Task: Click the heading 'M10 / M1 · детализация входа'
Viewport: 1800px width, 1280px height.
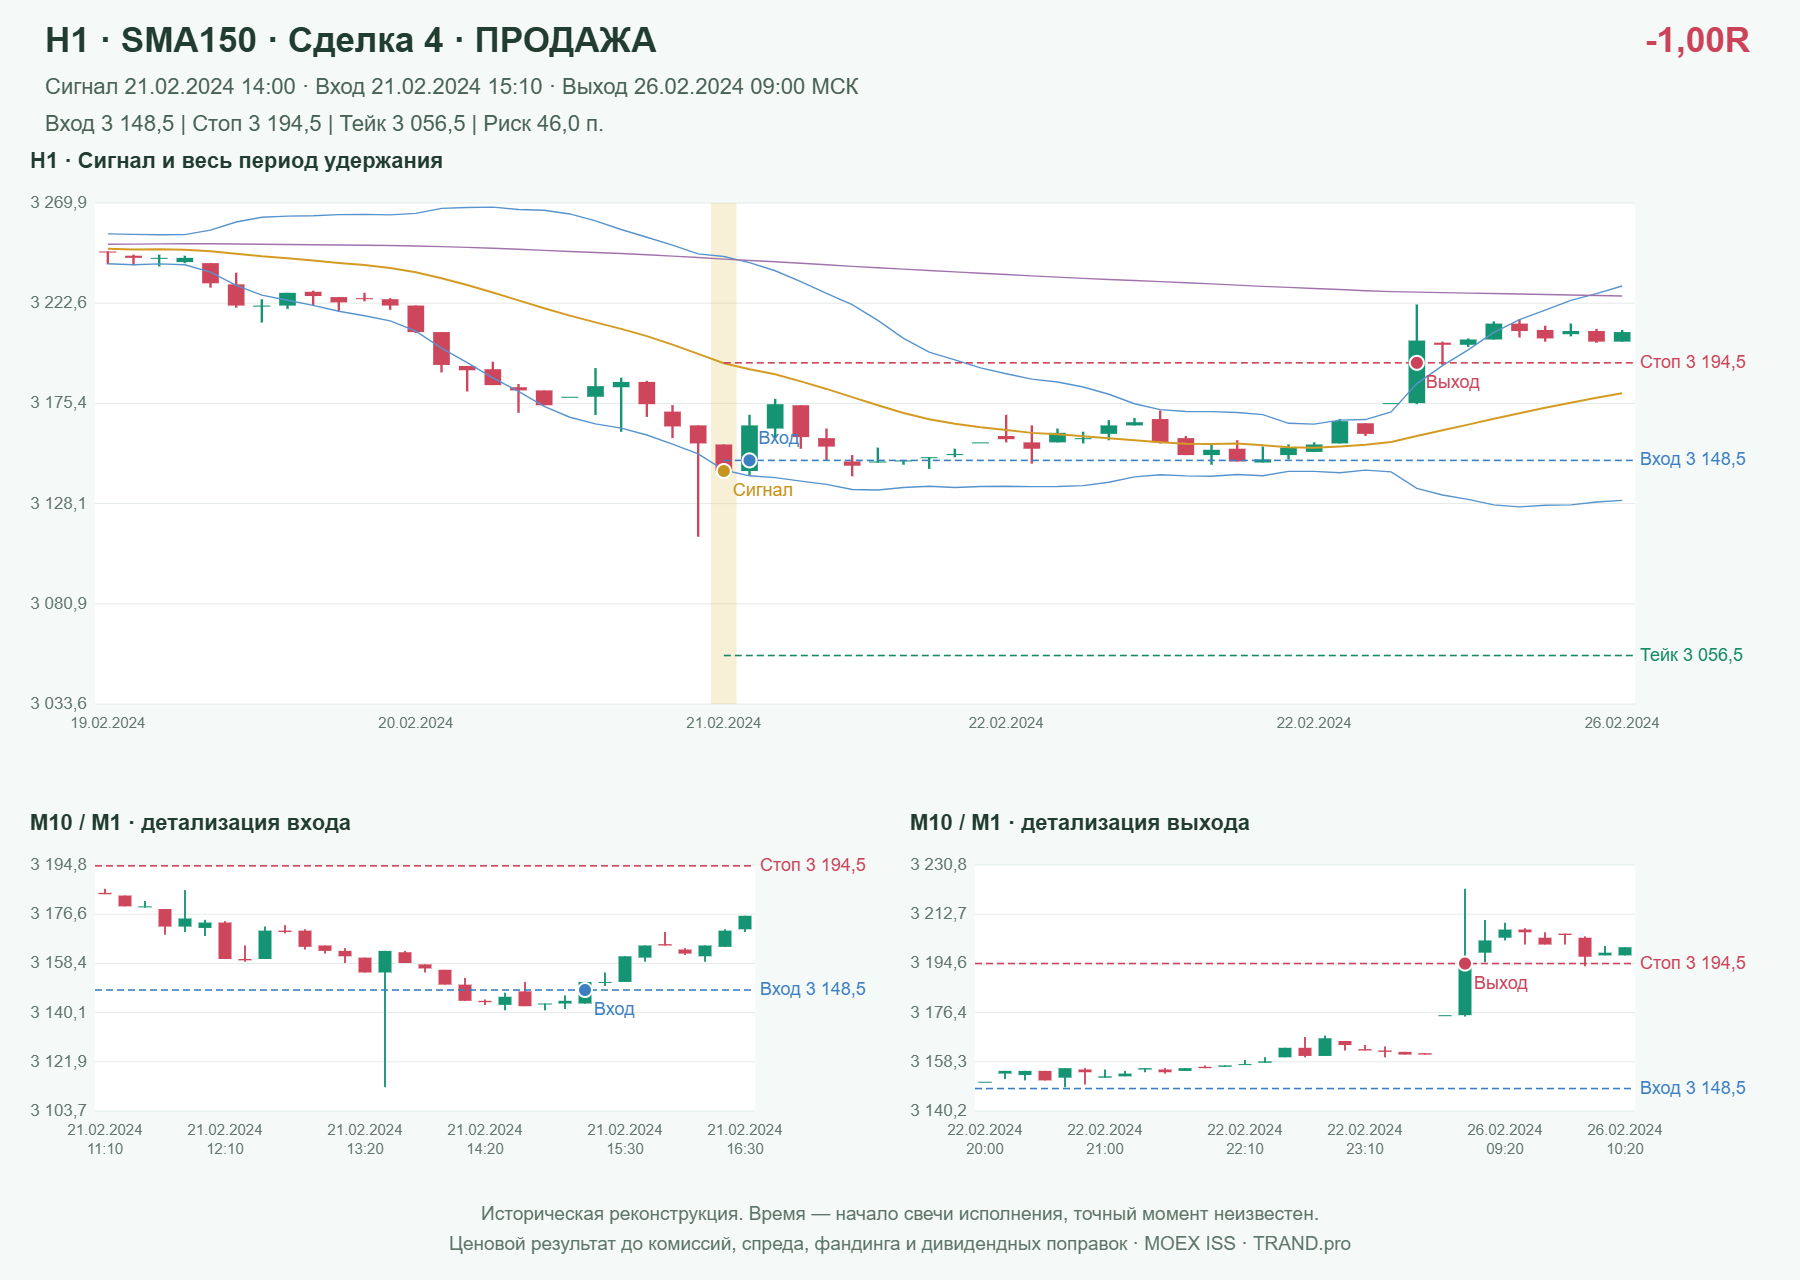Action: (x=190, y=823)
